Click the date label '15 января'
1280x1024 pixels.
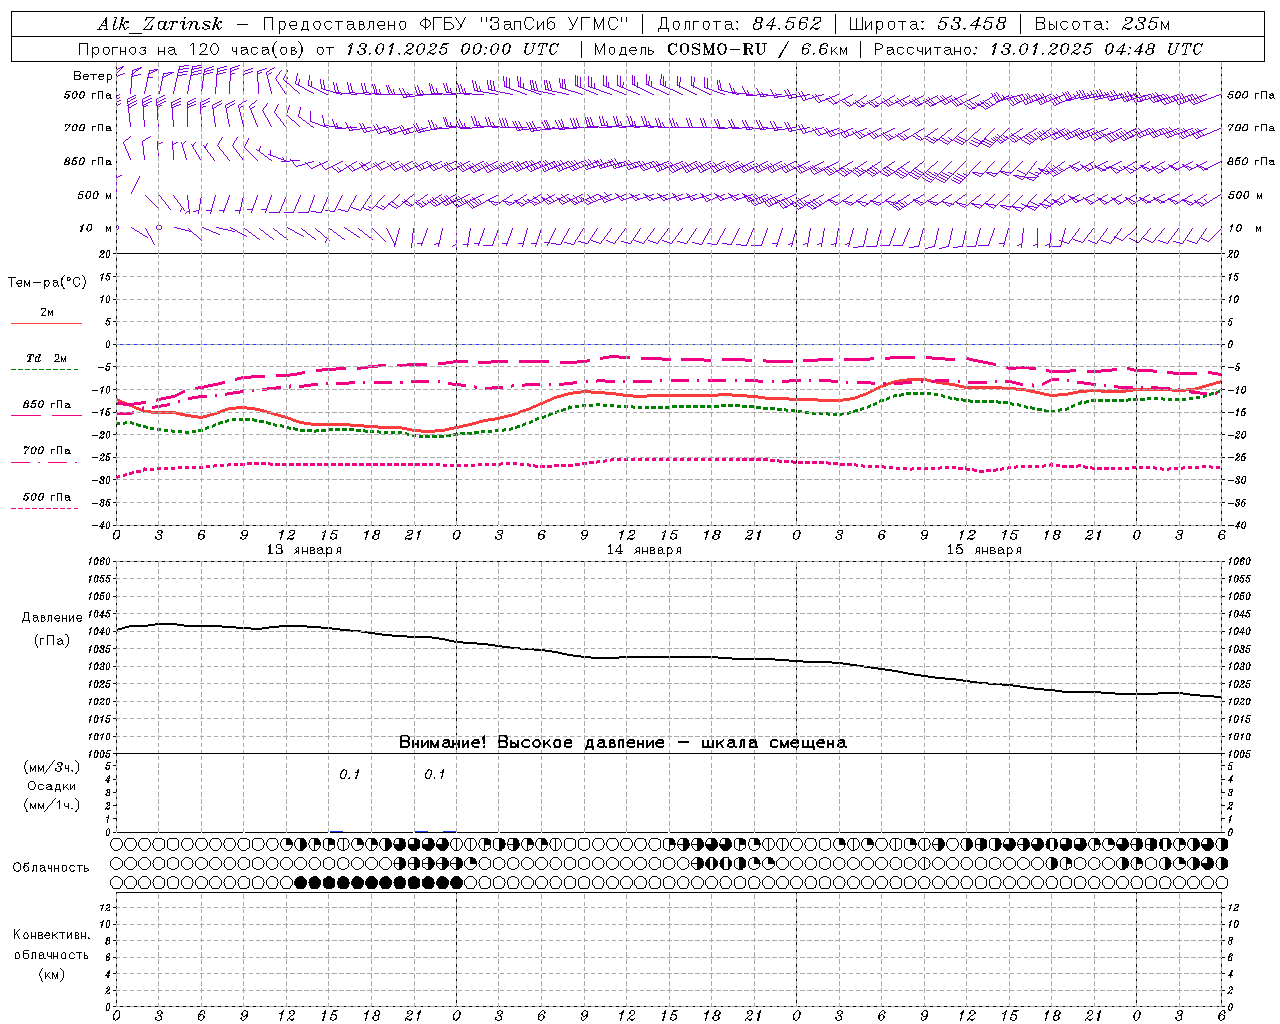[984, 550]
